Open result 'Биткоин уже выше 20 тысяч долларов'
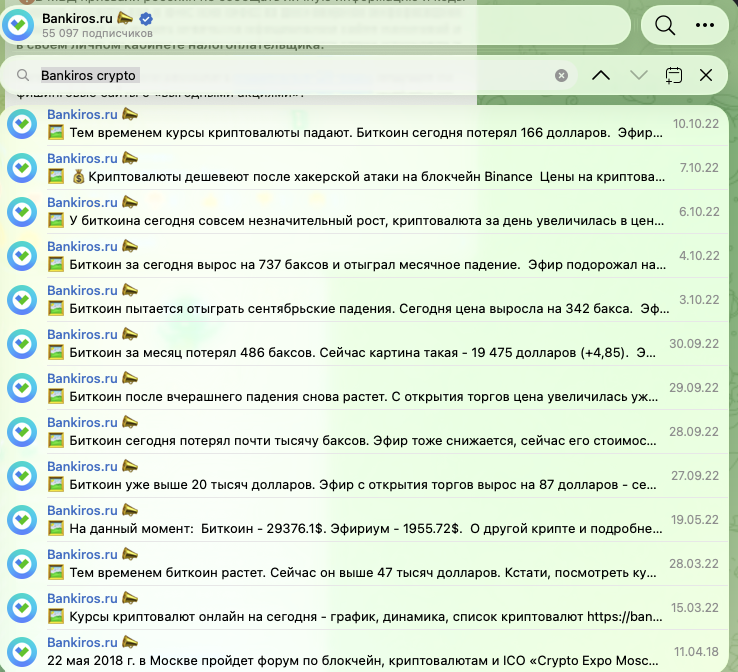The width and height of the screenshot is (738, 672). tap(364, 476)
